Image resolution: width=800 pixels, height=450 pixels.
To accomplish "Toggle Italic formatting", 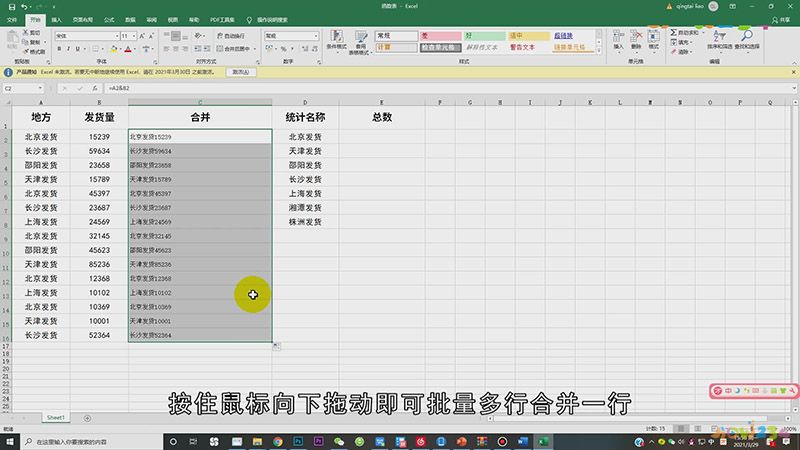I will 68,49.
